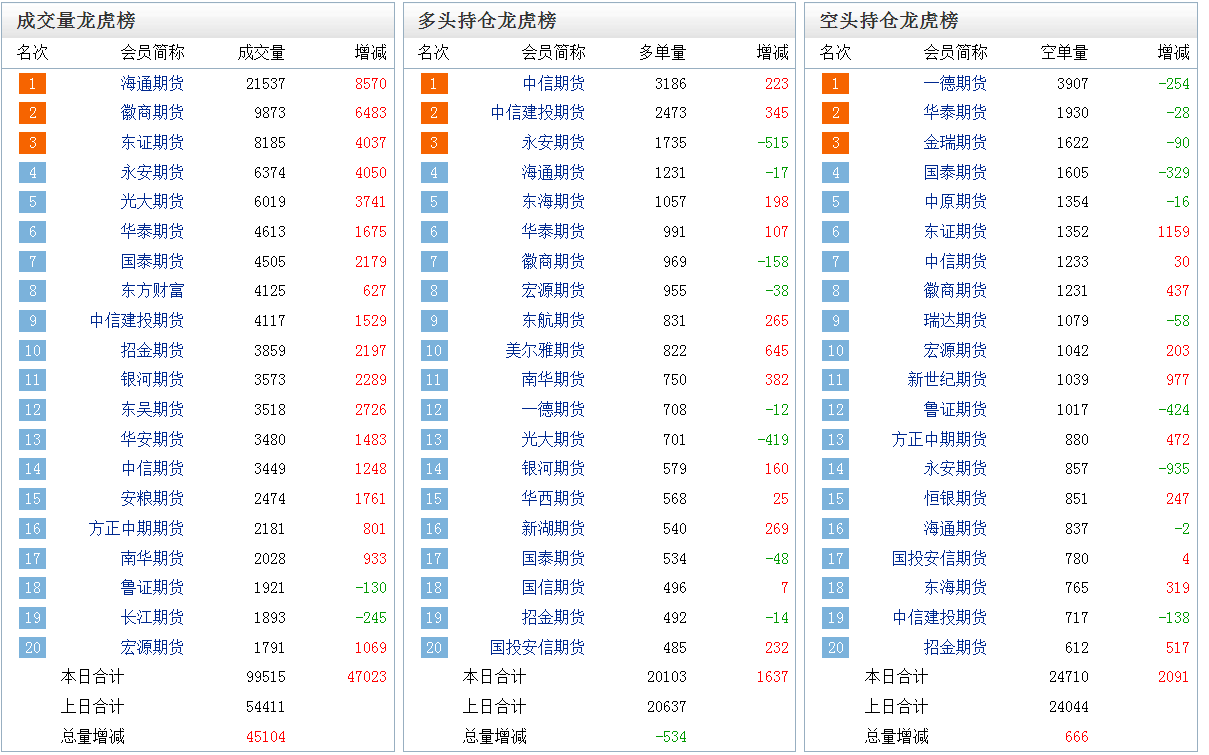Click the 空单量 column header

tap(1064, 53)
